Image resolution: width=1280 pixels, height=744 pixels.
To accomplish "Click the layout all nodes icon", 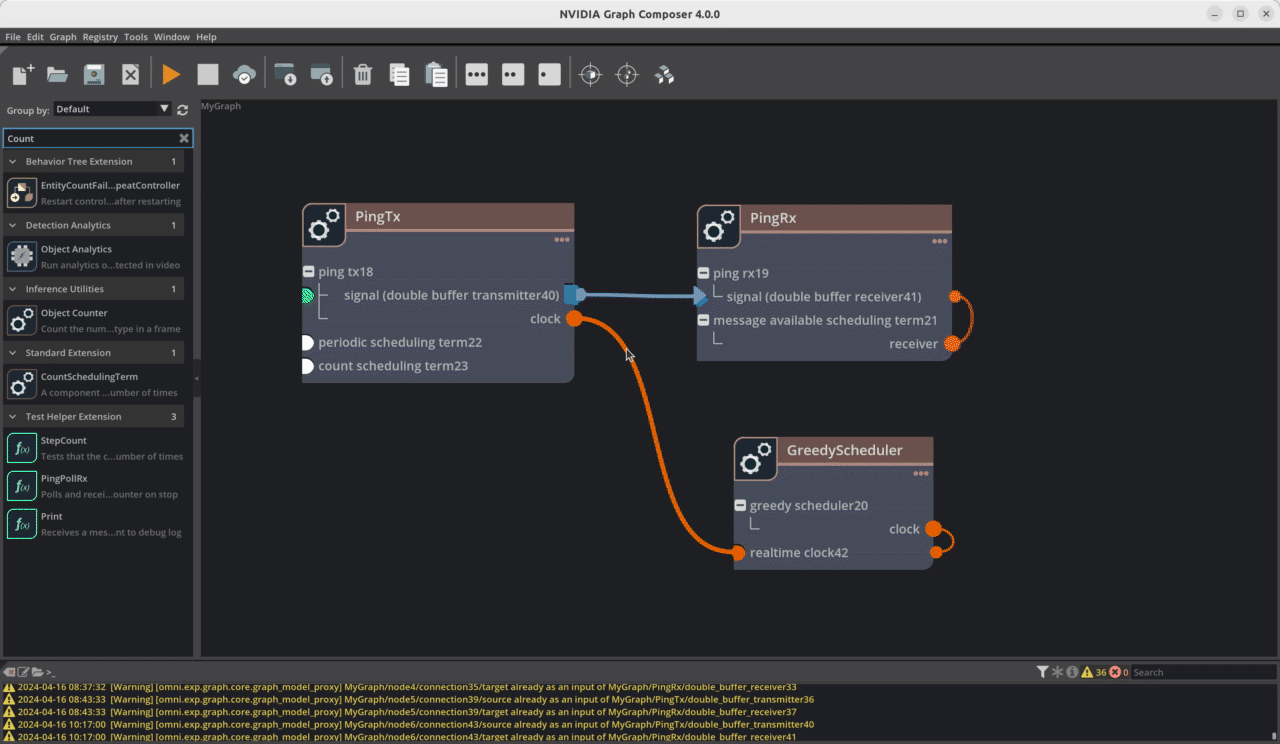I will 664,74.
